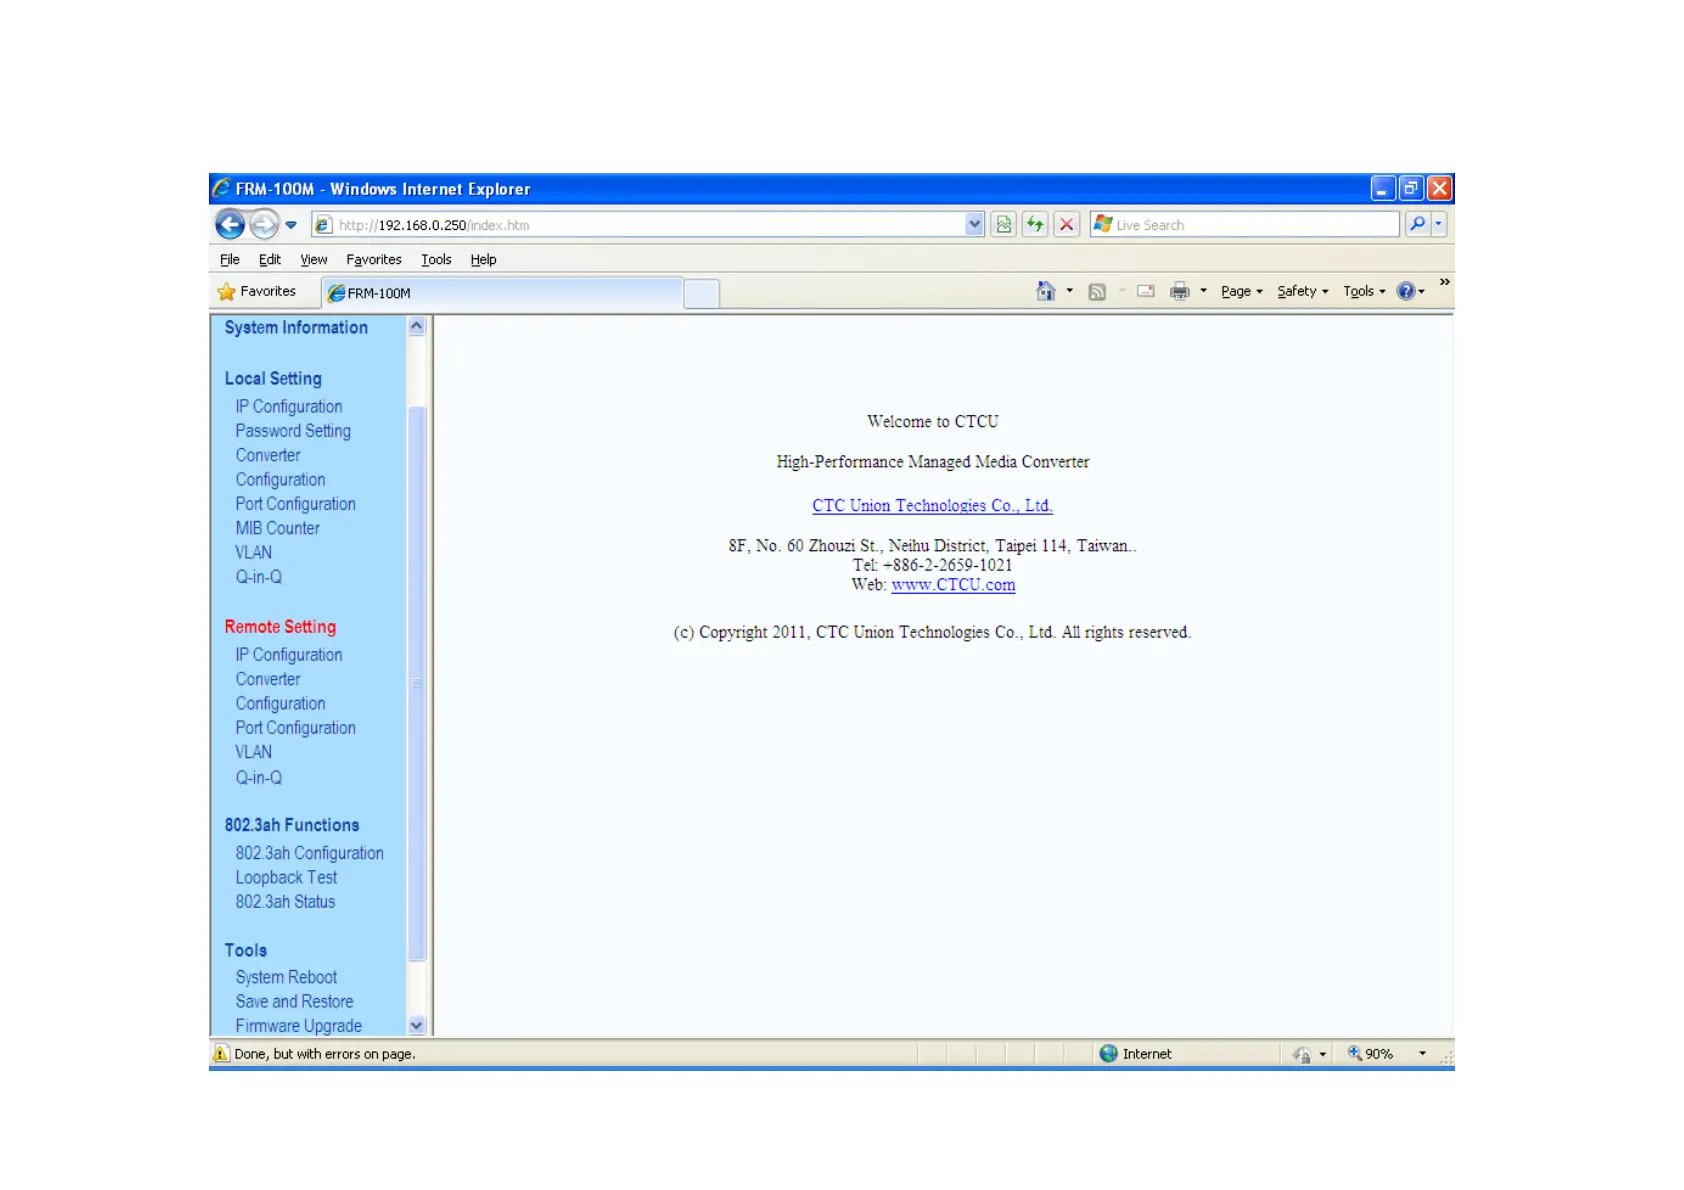Open MIB Counter in the sidebar

[278, 528]
